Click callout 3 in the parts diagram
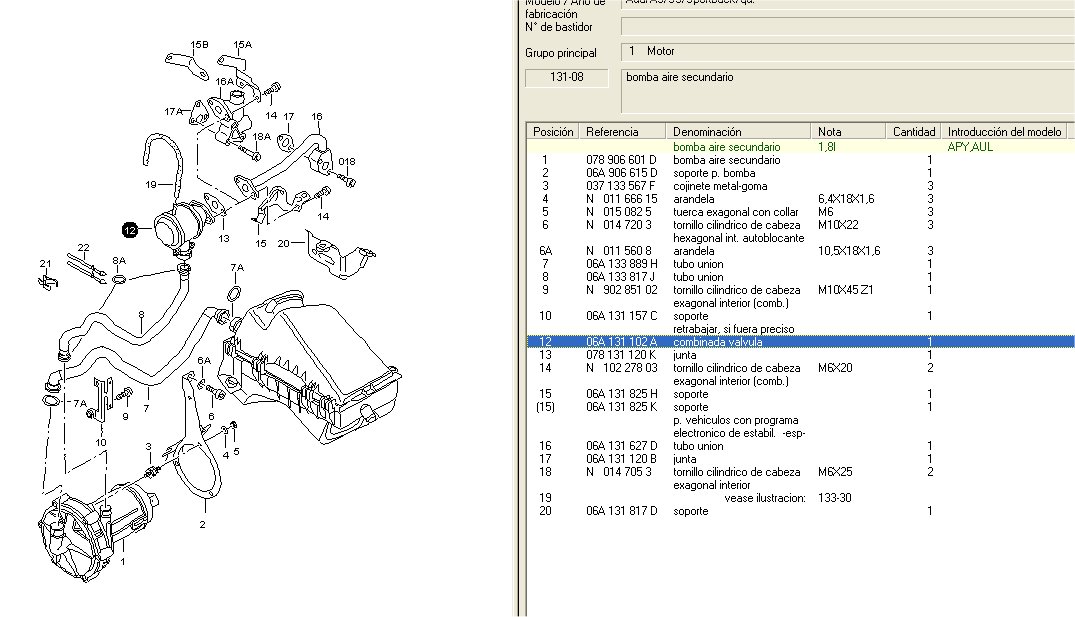This screenshot has width=1075, height=617. point(148,447)
